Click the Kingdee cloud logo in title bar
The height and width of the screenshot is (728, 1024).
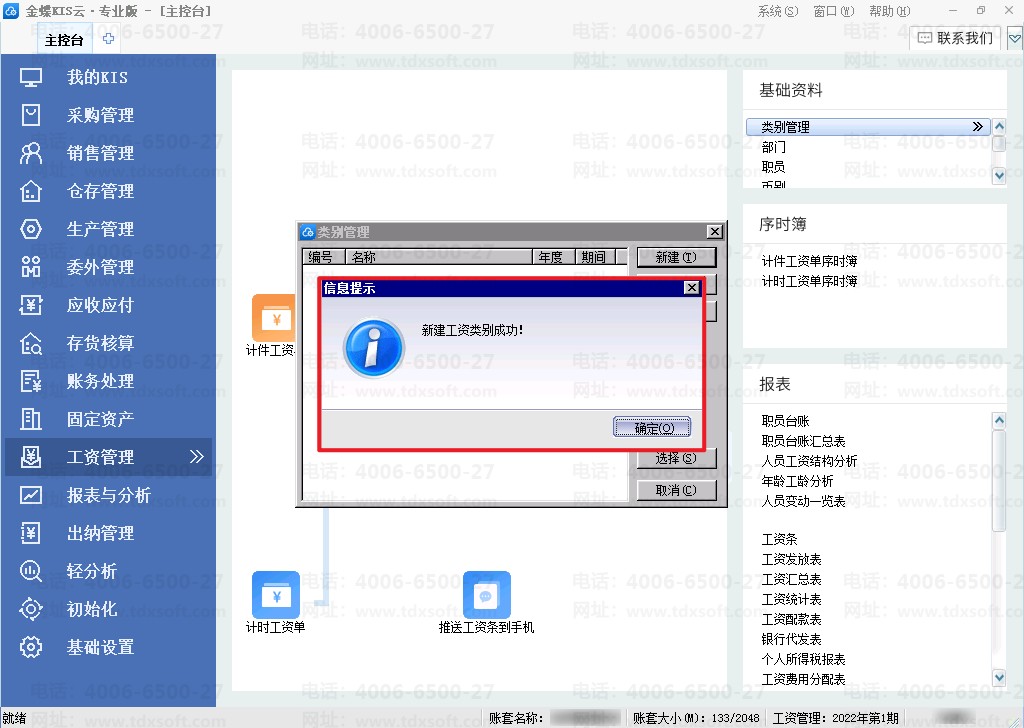coord(11,11)
